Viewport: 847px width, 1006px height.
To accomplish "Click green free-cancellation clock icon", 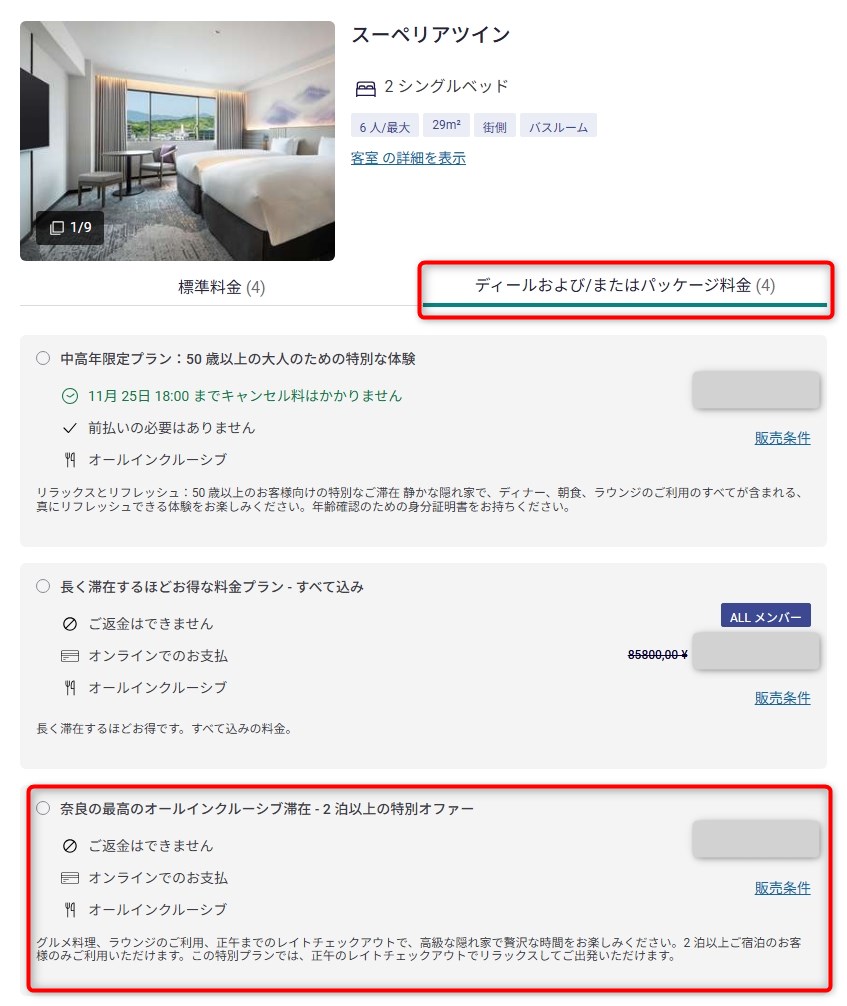I will pyautogui.click(x=69, y=396).
